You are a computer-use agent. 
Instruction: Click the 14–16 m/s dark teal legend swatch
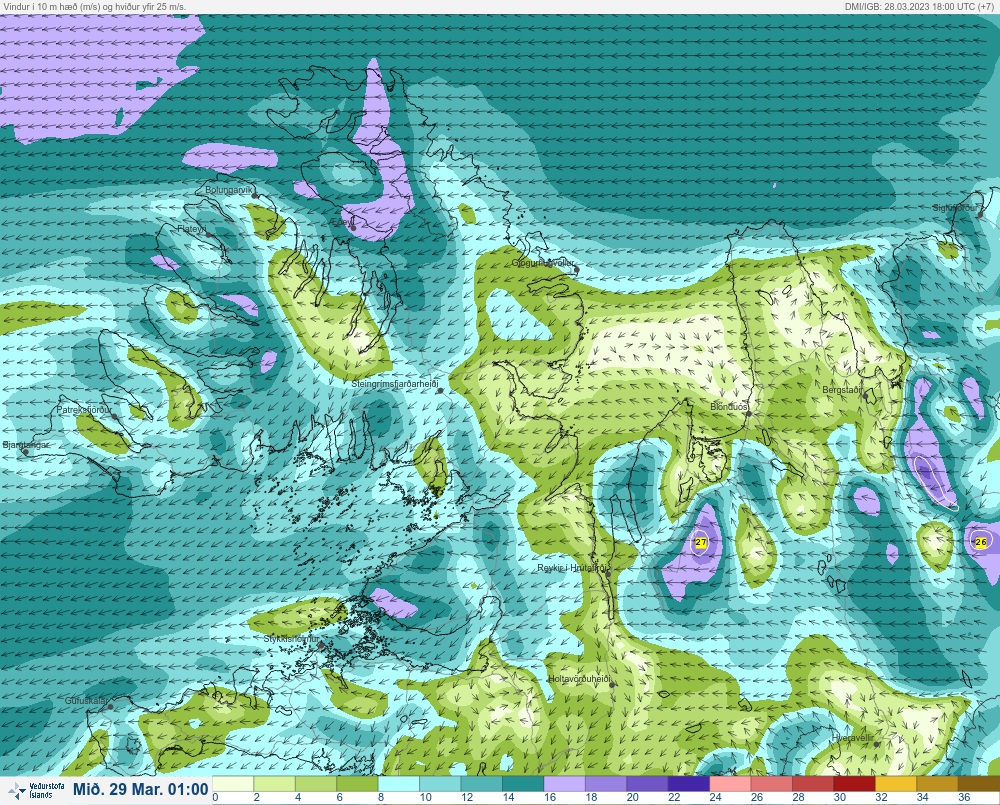523,783
